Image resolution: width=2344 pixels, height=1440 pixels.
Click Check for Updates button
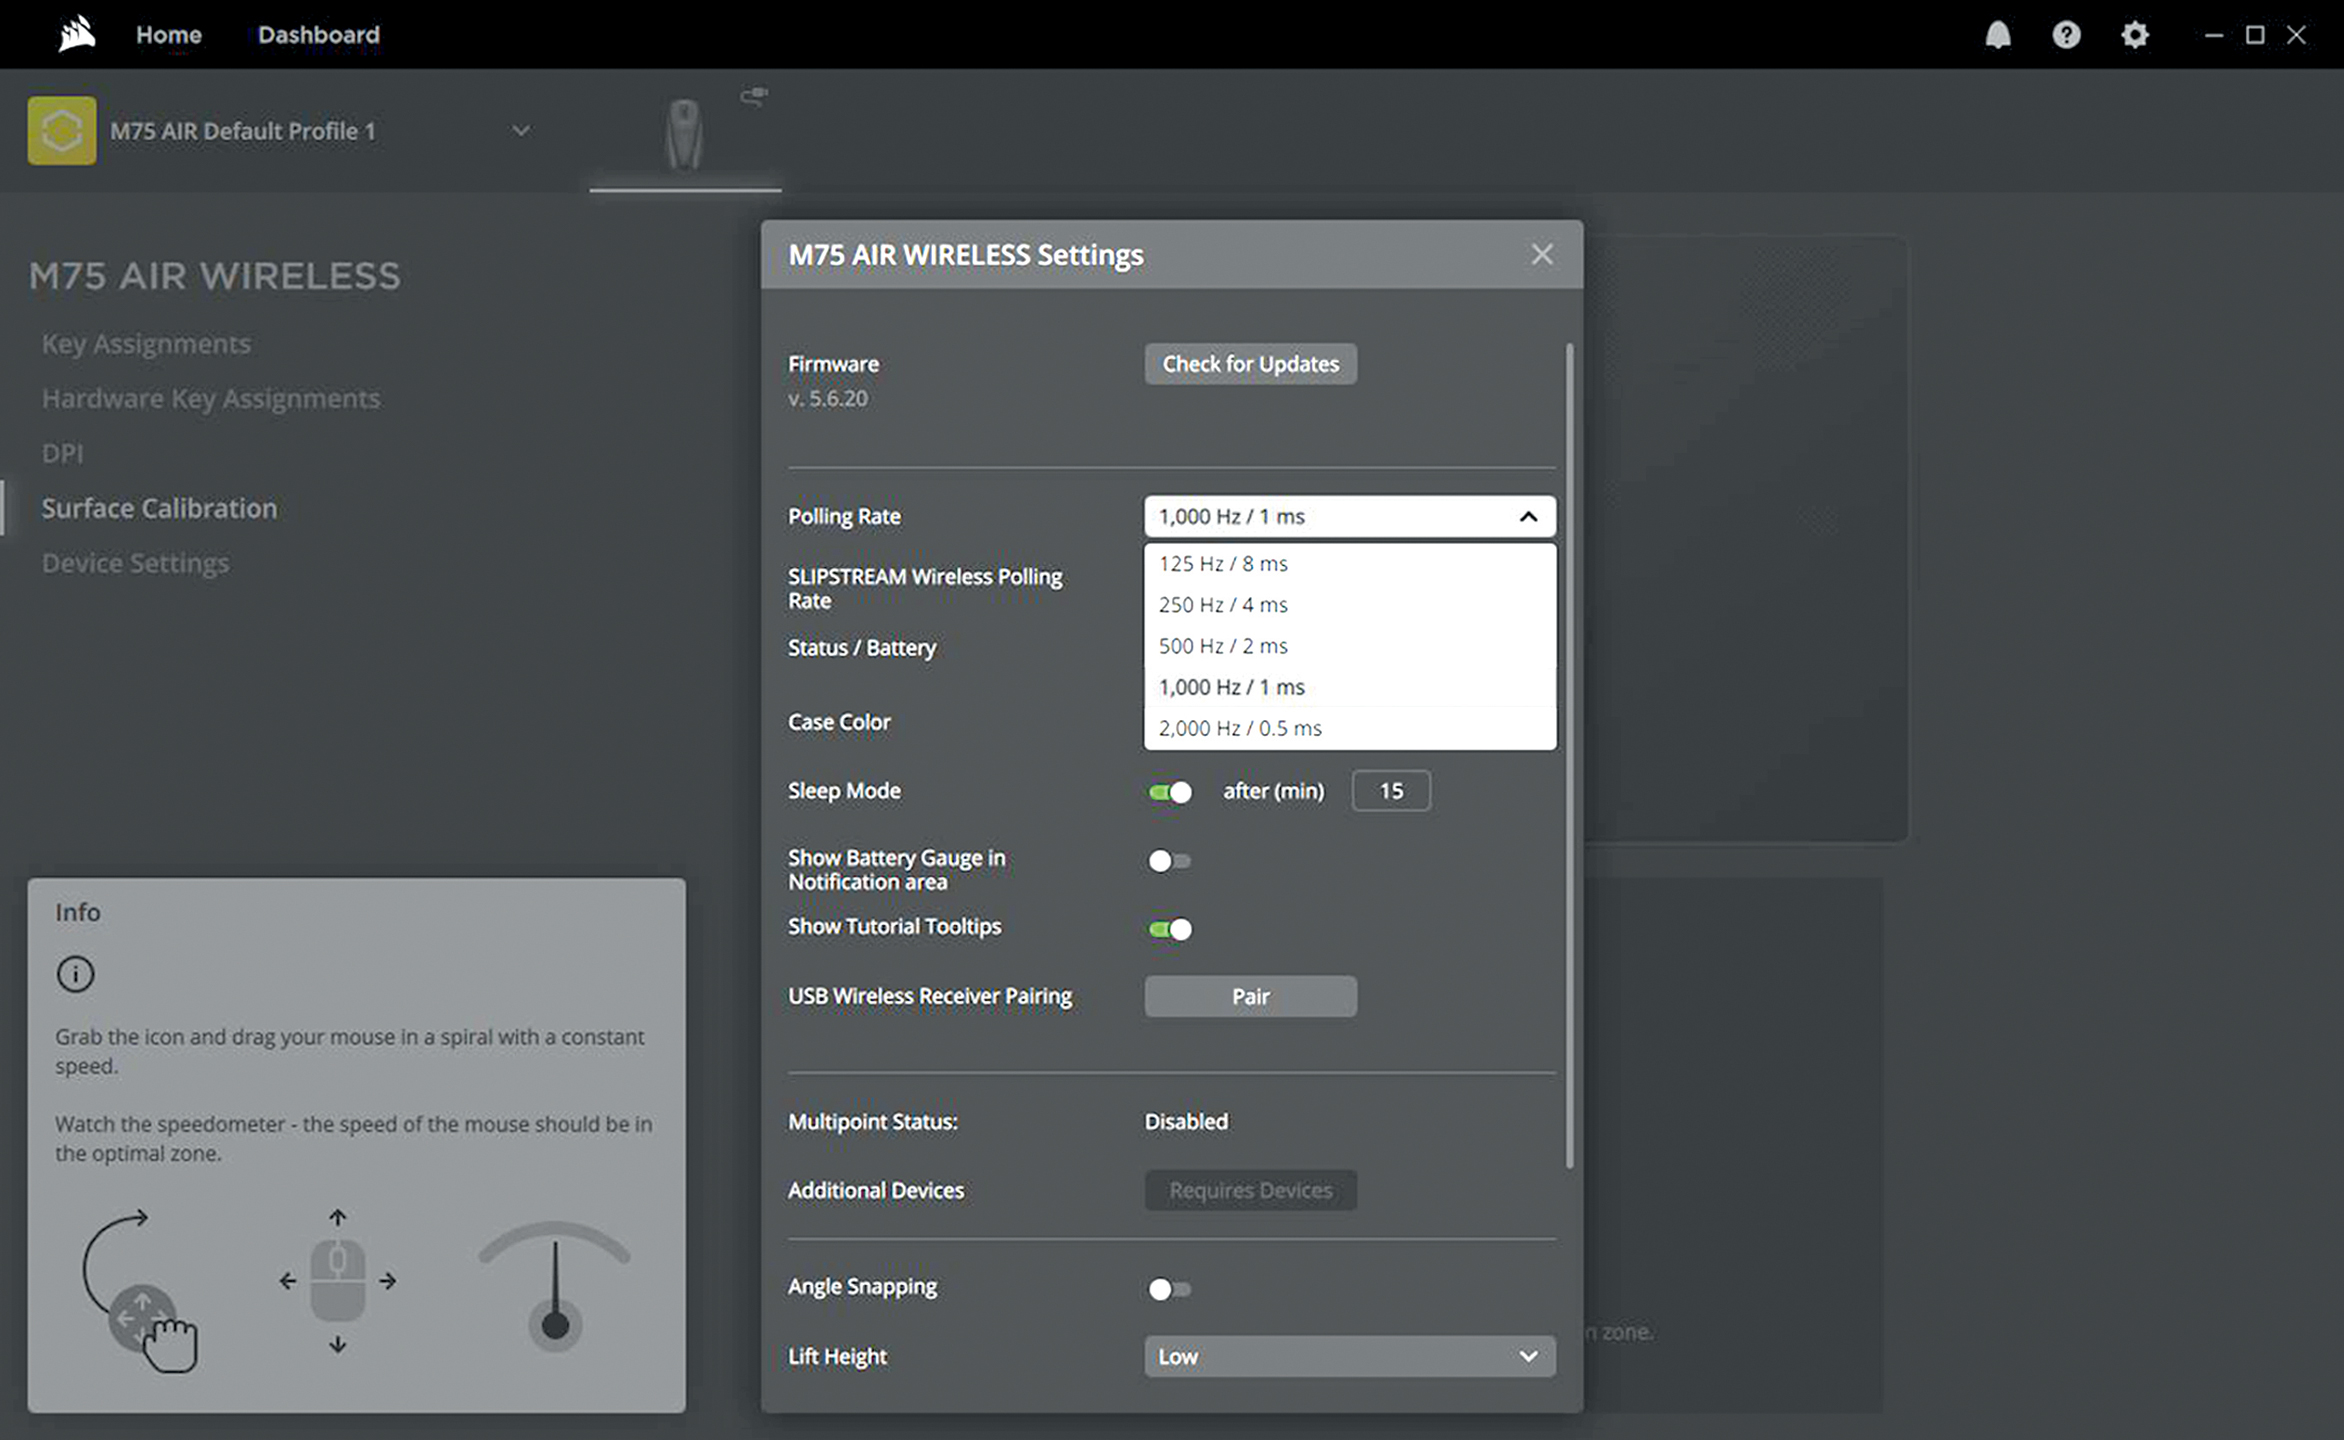(x=1250, y=364)
